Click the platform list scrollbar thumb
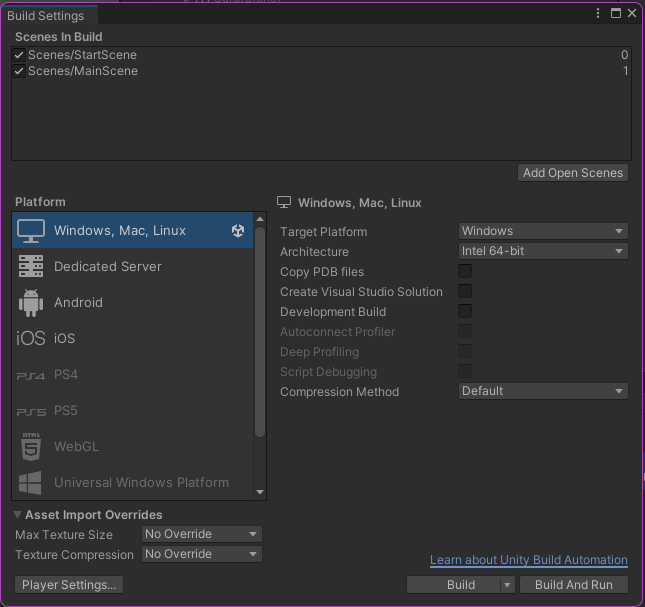Image resolution: width=645 pixels, height=607 pixels. [260, 331]
